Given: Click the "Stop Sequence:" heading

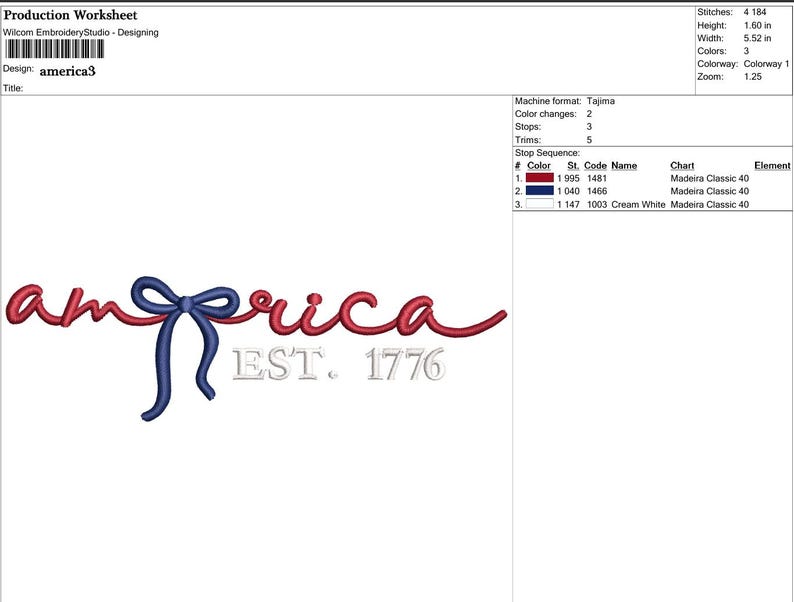Looking at the screenshot, I should point(547,153).
